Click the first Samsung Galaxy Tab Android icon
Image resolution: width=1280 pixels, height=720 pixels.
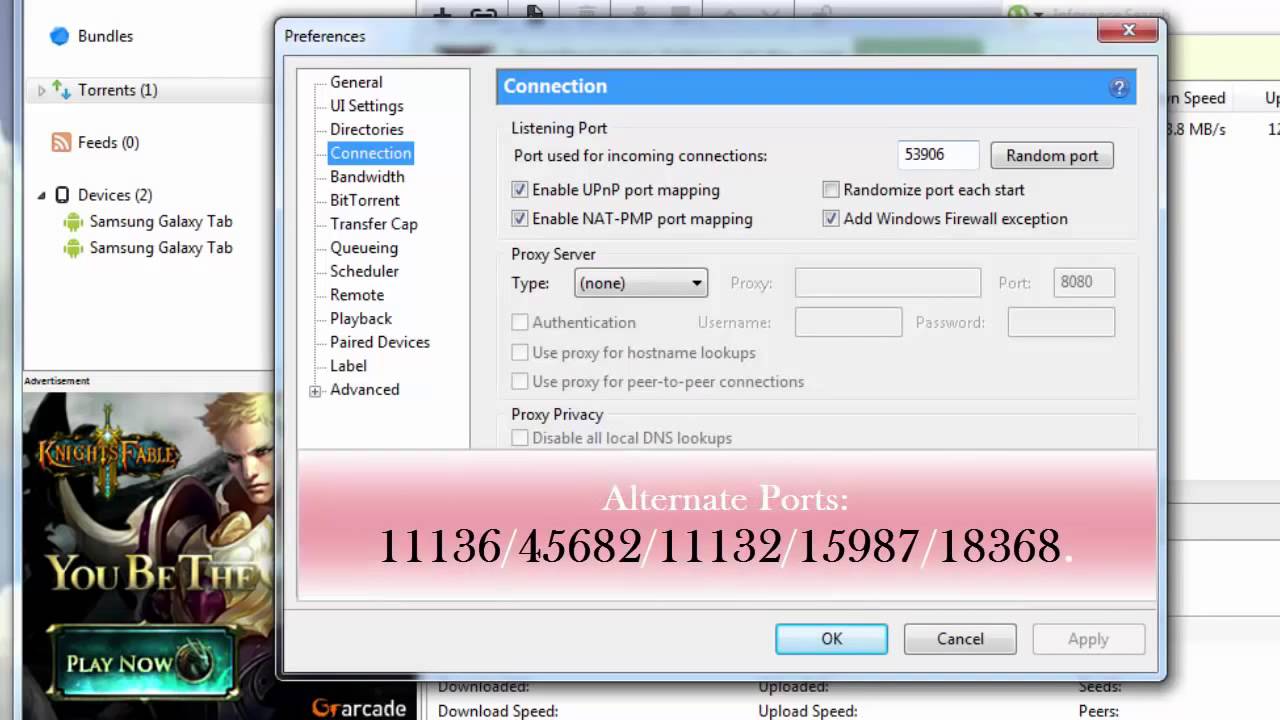[x=73, y=222]
